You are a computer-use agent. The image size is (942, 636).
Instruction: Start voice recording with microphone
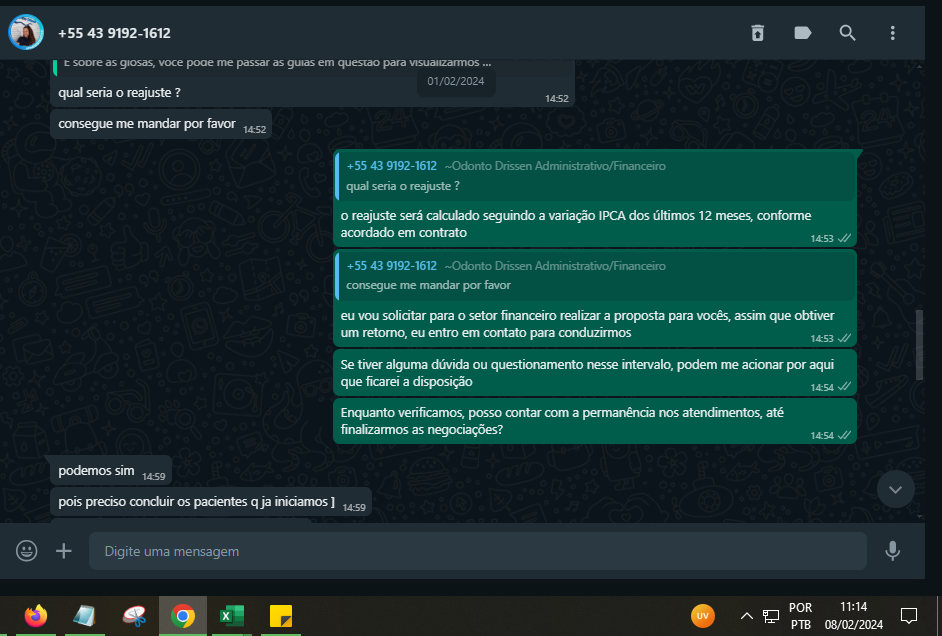(x=893, y=551)
